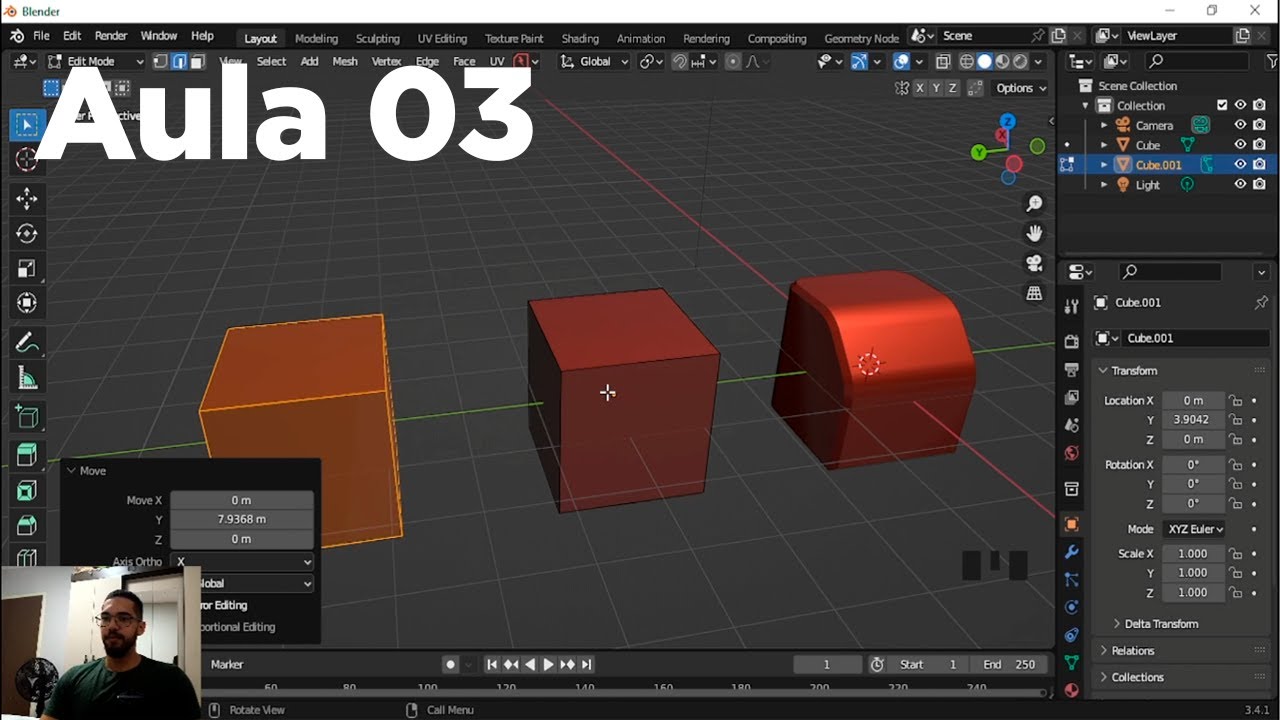Click the Move Y value field 7.9368 m
1280x720 pixels.
click(x=241, y=519)
